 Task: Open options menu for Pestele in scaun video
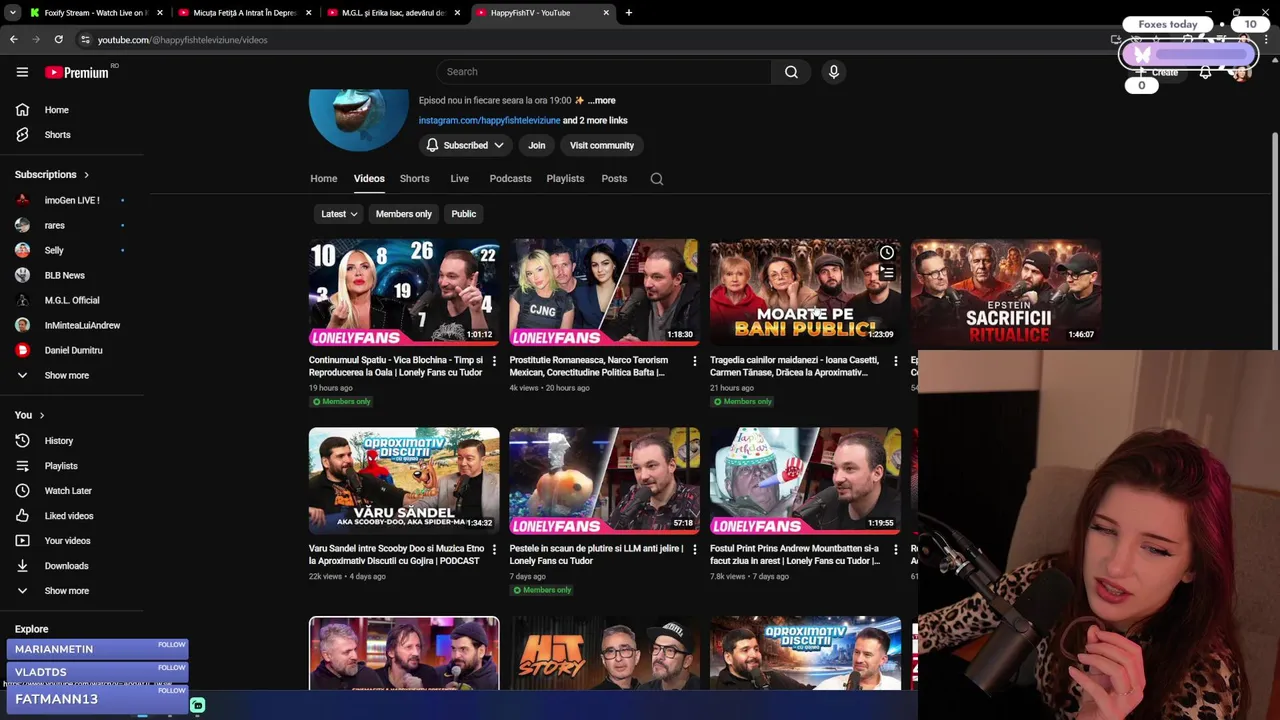pyautogui.click(x=695, y=549)
